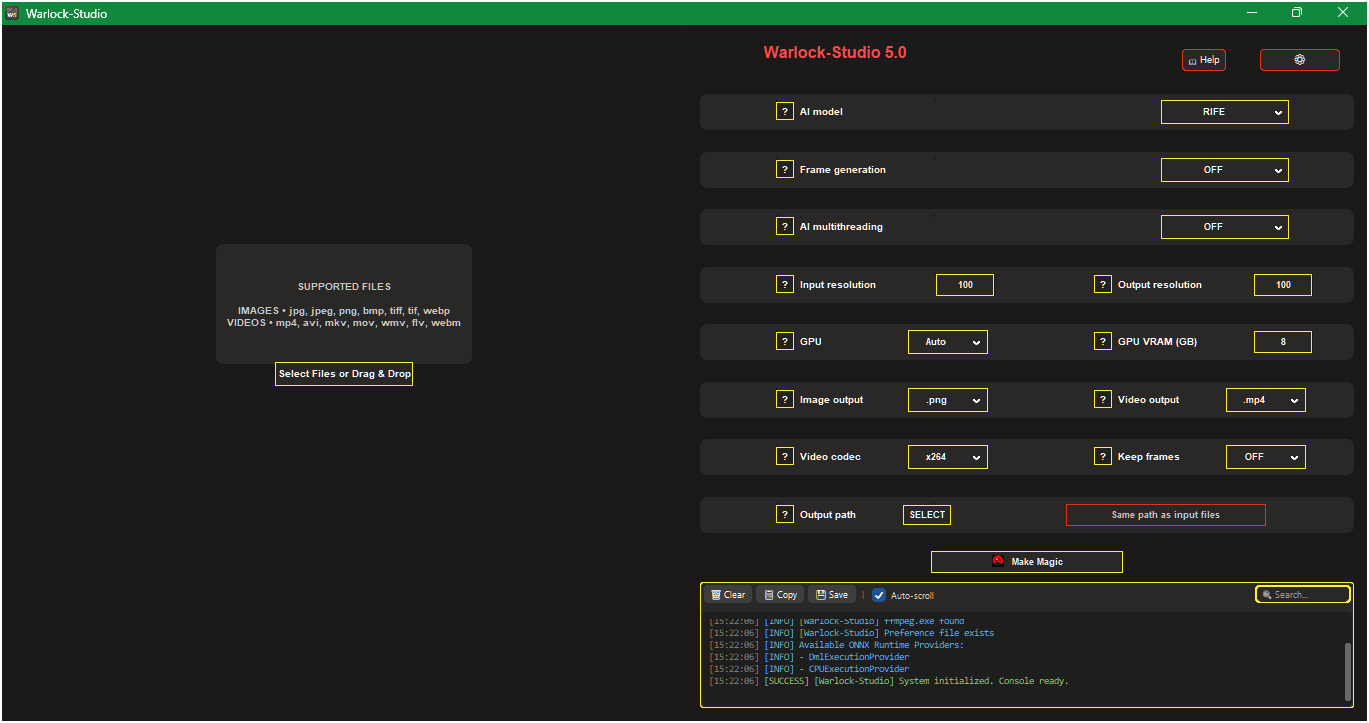The width and height of the screenshot is (1369, 723).
Task: Maximize the Warlock-Studio window
Action: pos(1297,13)
